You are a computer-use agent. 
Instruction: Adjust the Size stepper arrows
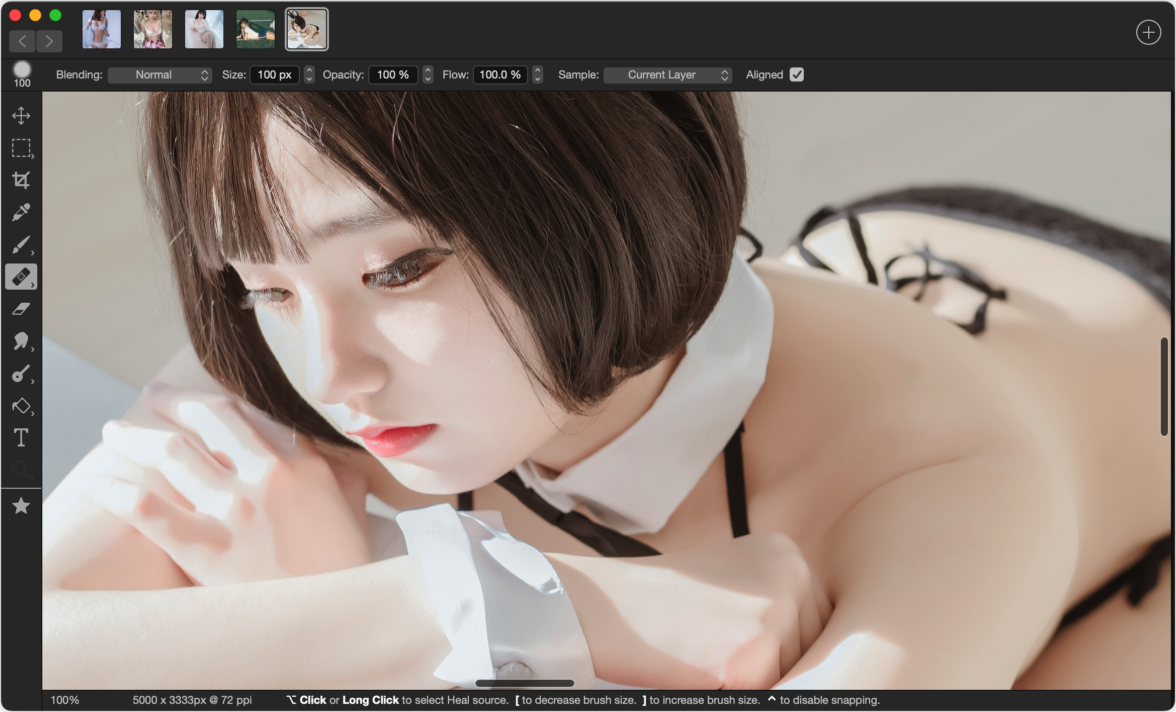tap(309, 74)
